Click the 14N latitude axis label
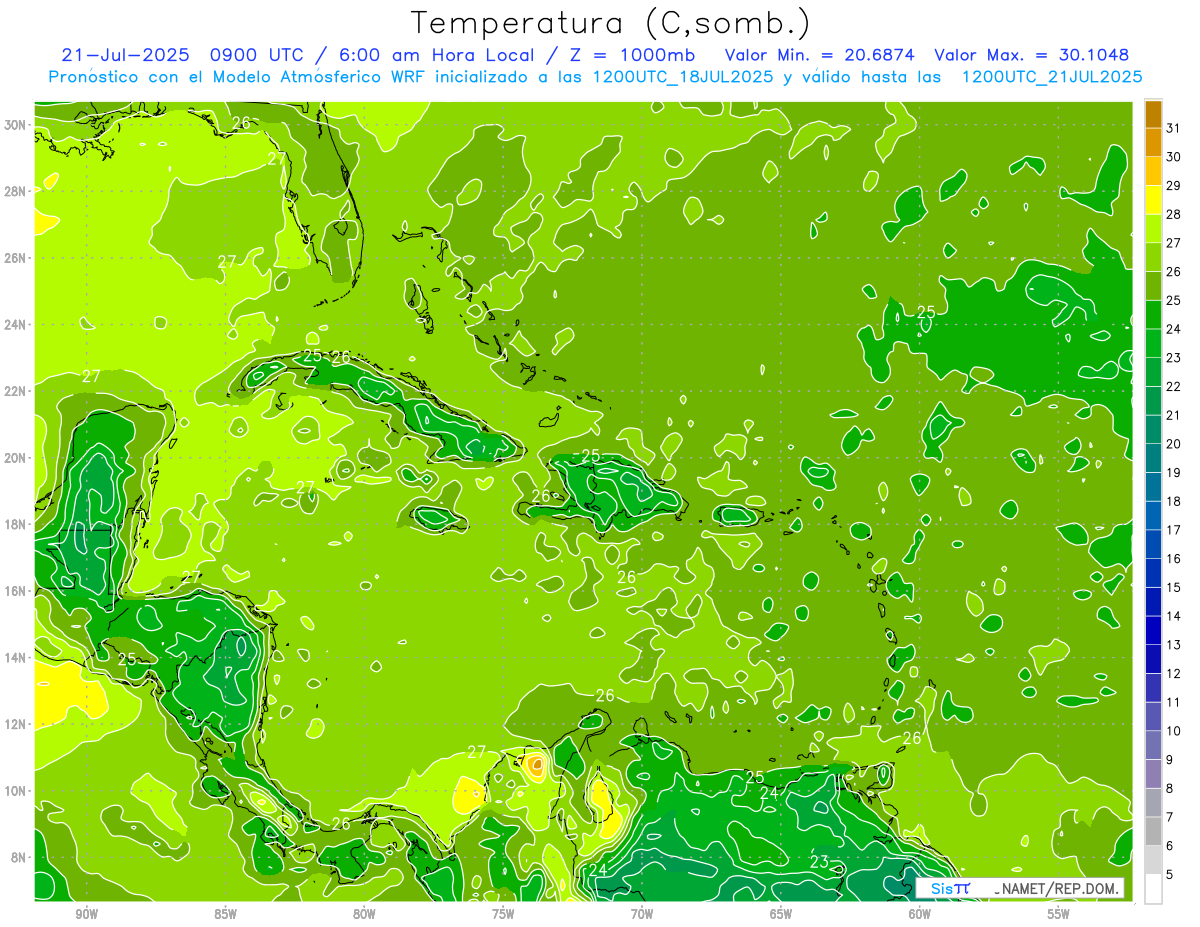The width and height of the screenshot is (1200, 927). (x=15, y=658)
